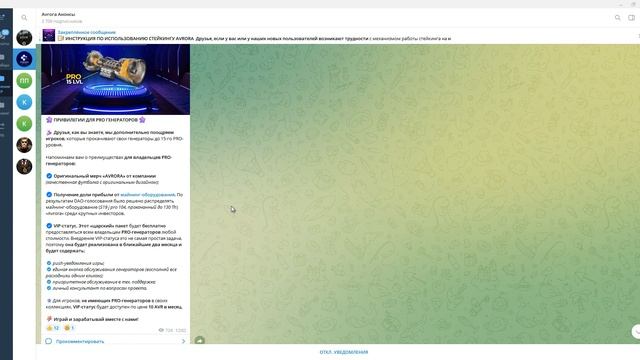Click the second emoji reaction with 1
Image resolution: width=640 pixels, height=360 pixels.
[x=69, y=328]
